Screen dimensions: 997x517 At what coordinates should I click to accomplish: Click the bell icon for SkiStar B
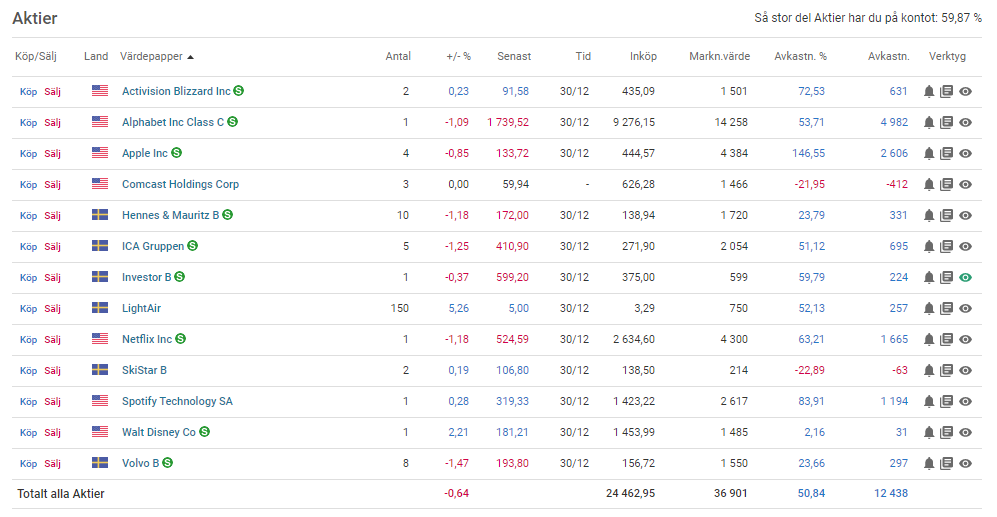pyautogui.click(x=929, y=370)
